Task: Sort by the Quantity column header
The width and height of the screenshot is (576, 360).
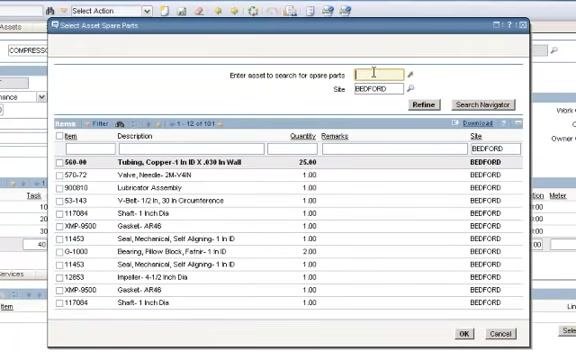Action: 303,136
